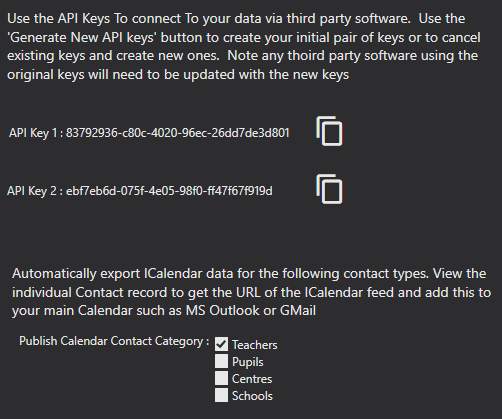Click the Schools label text
This screenshot has width=502, height=419.
252,396
